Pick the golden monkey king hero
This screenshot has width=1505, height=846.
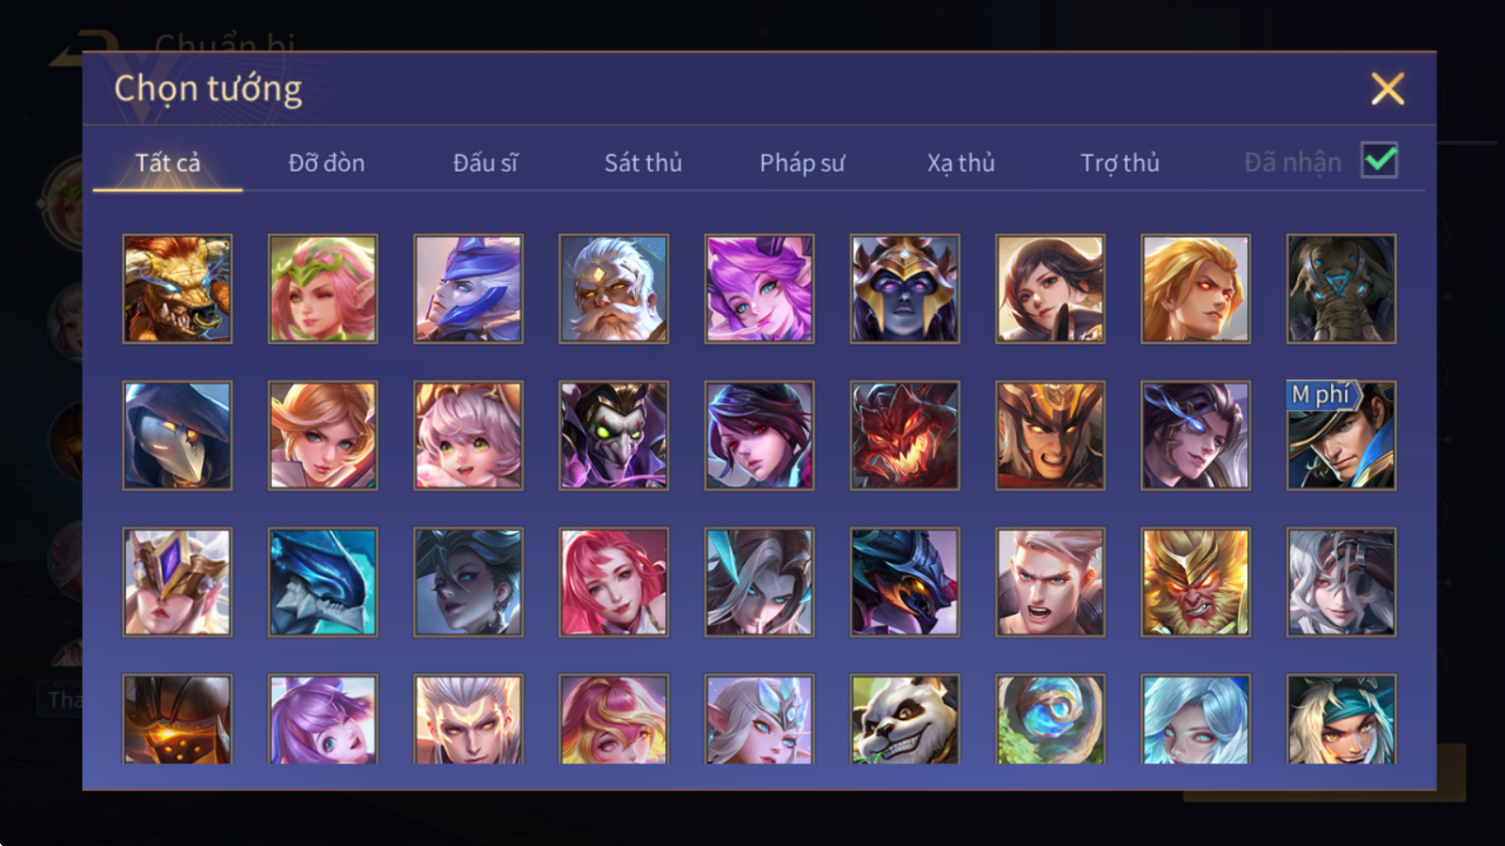pyautogui.click(x=1195, y=582)
